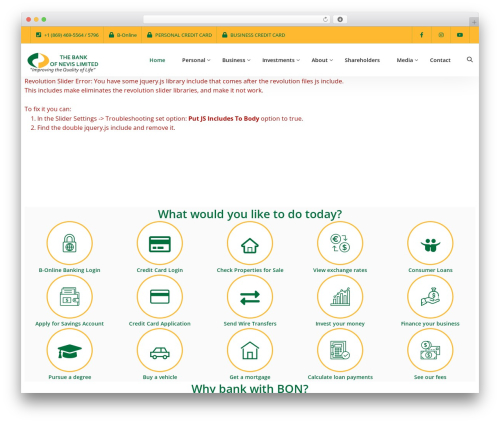This screenshot has width=500, height=423.
Task: Click Apply for Savings Account wallet icon
Action: (69, 297)
